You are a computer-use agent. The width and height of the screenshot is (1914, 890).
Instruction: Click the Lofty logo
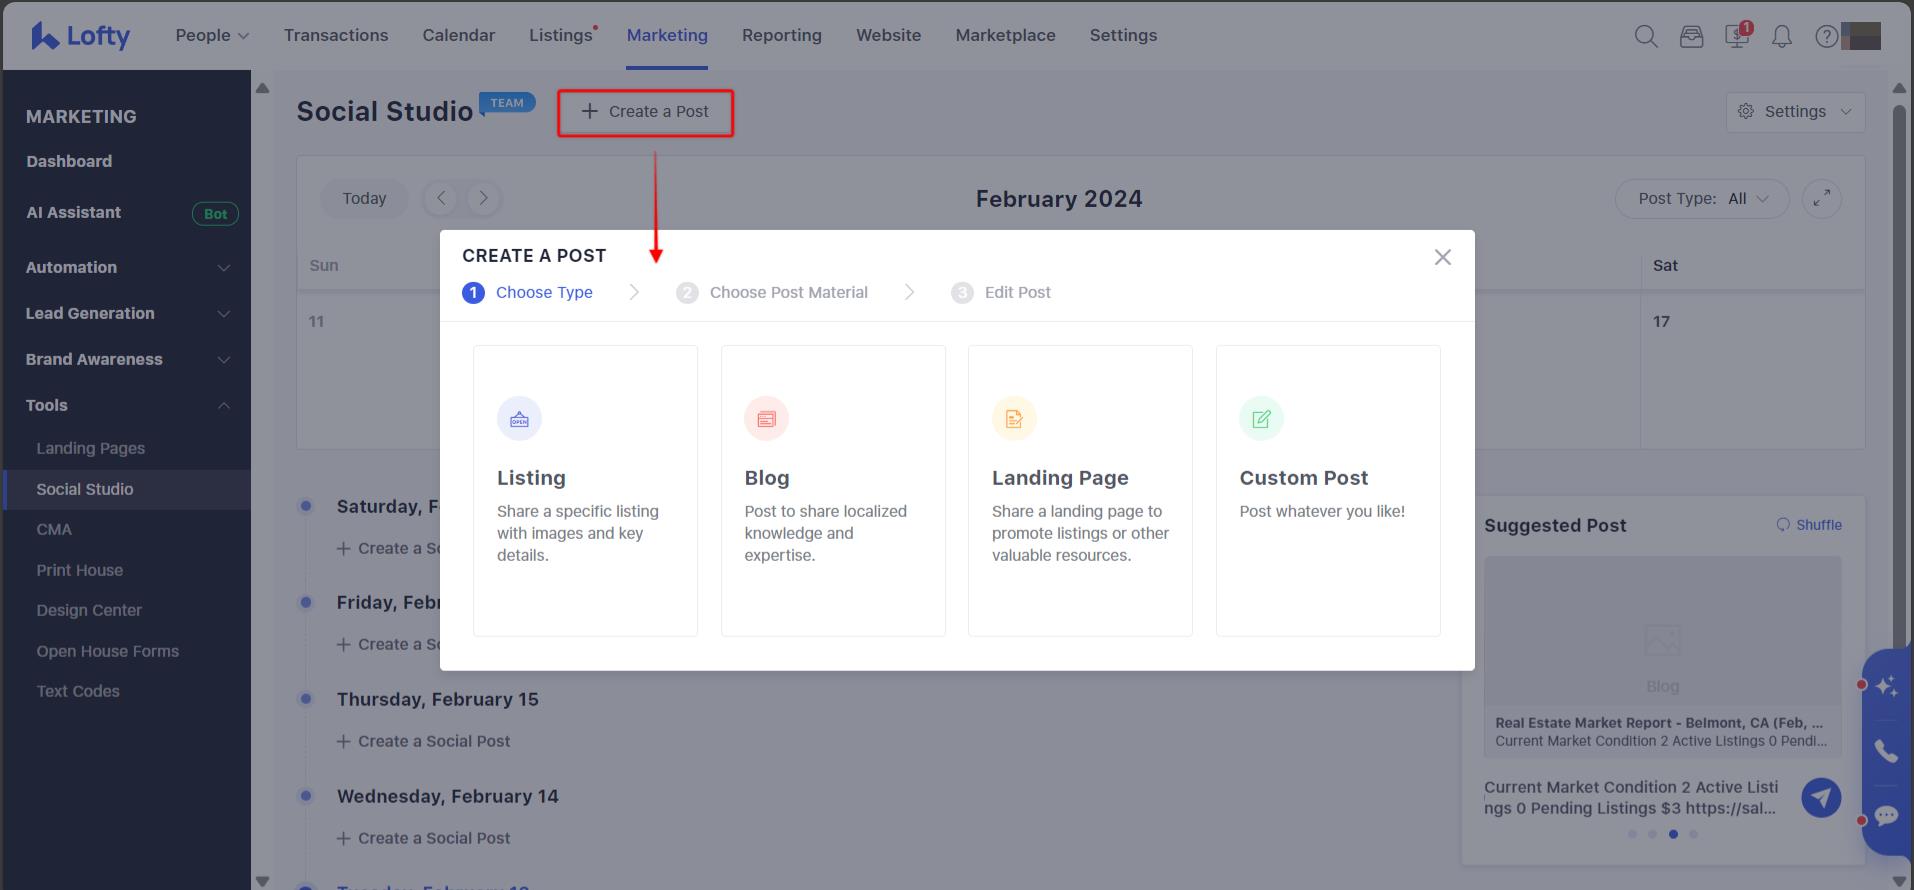pos(80,36)
